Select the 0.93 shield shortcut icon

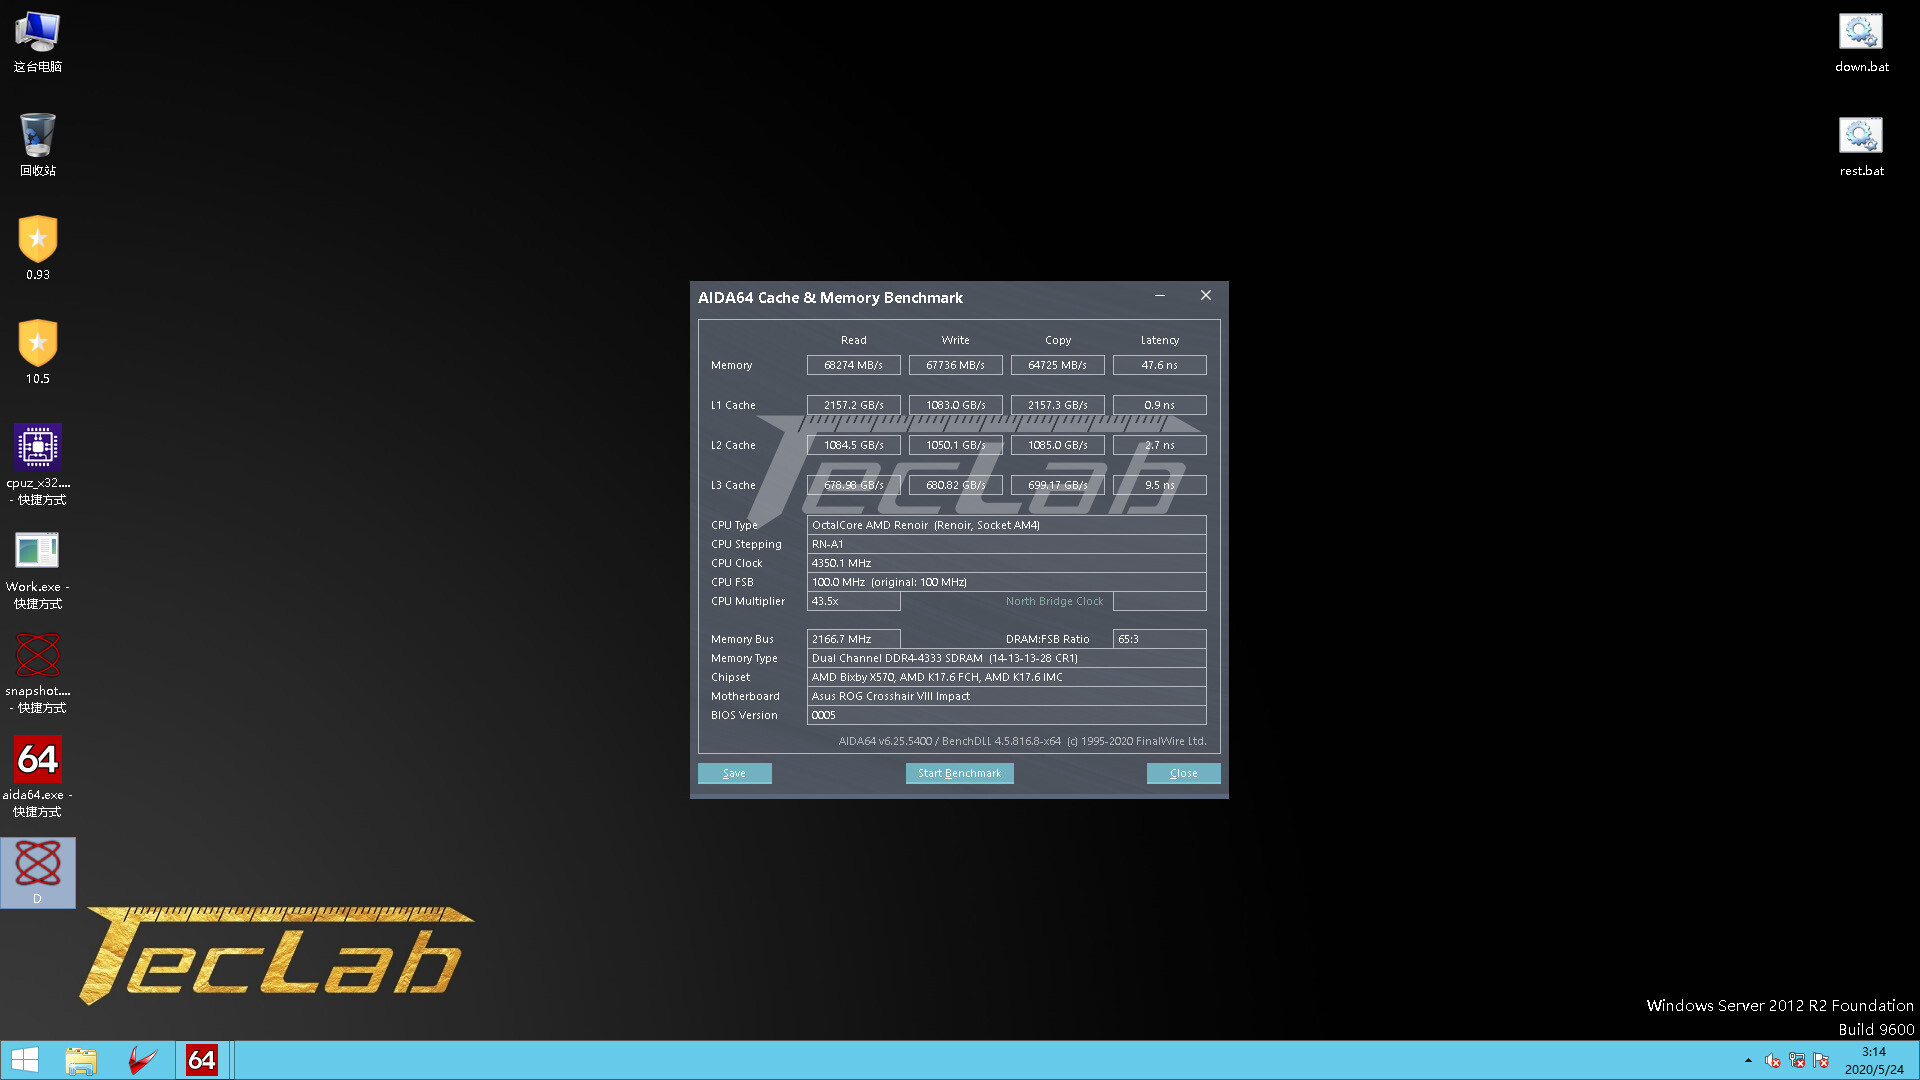tap(37, 248)
